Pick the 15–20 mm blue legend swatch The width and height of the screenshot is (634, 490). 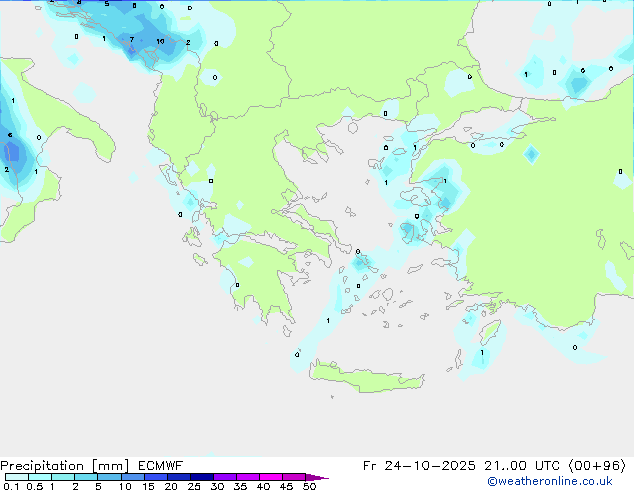pos(155,477)
